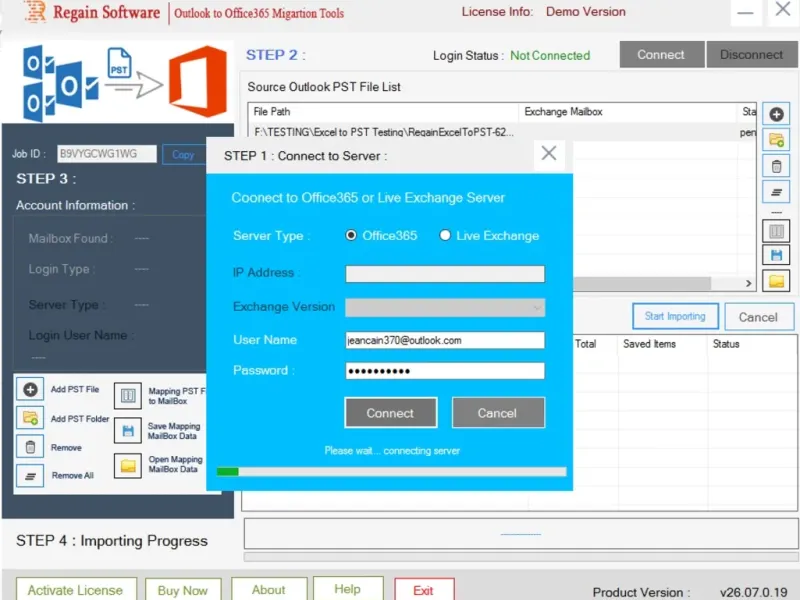Click the Remove All lines icon in right toolbar

[776, 192]
